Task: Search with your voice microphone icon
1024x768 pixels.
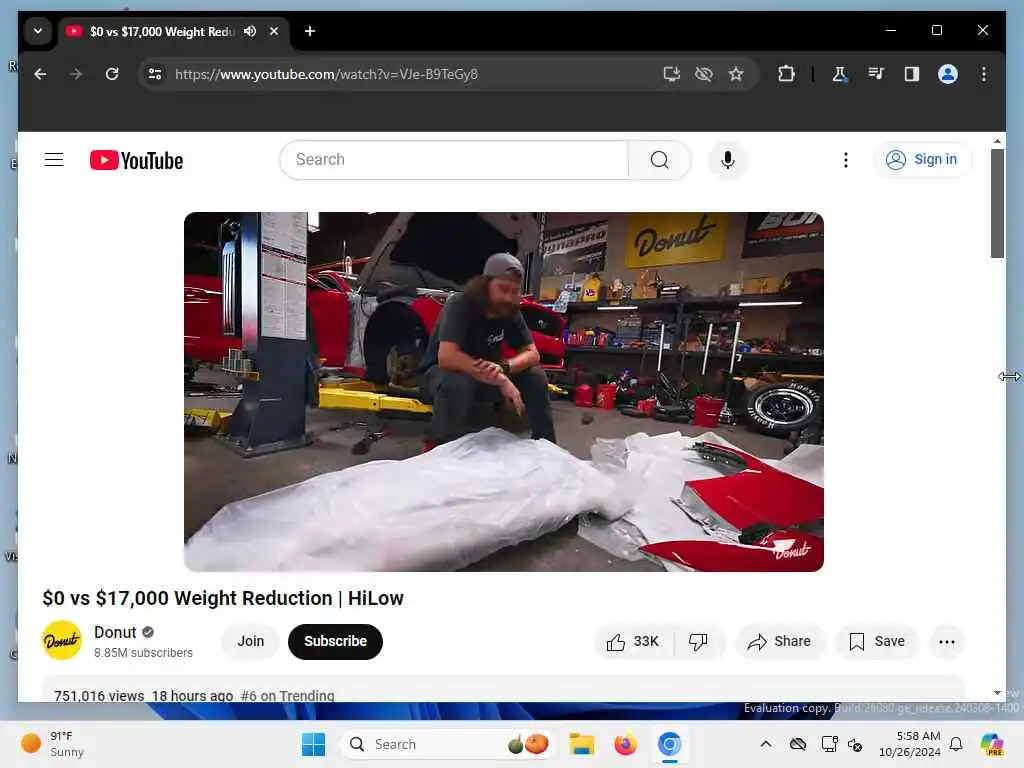Action: tap(728, 160)
